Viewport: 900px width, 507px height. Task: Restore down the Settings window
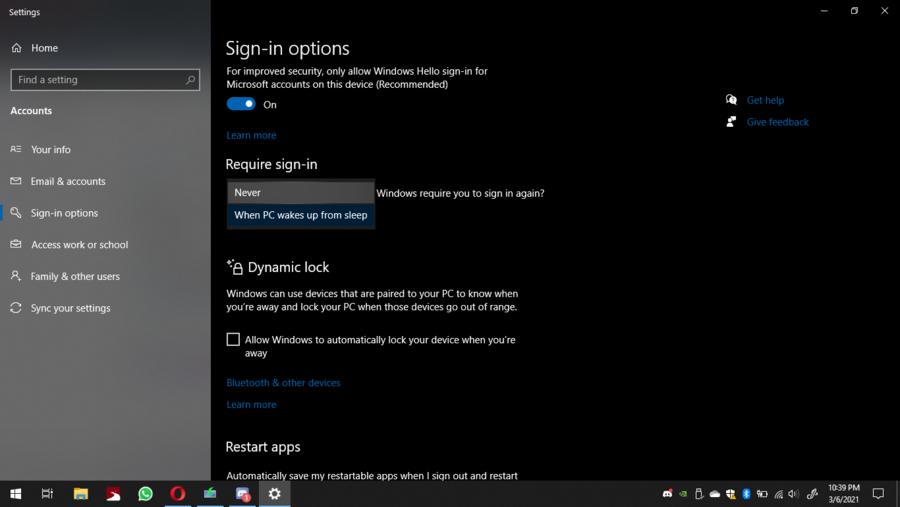tap(854, 11)
